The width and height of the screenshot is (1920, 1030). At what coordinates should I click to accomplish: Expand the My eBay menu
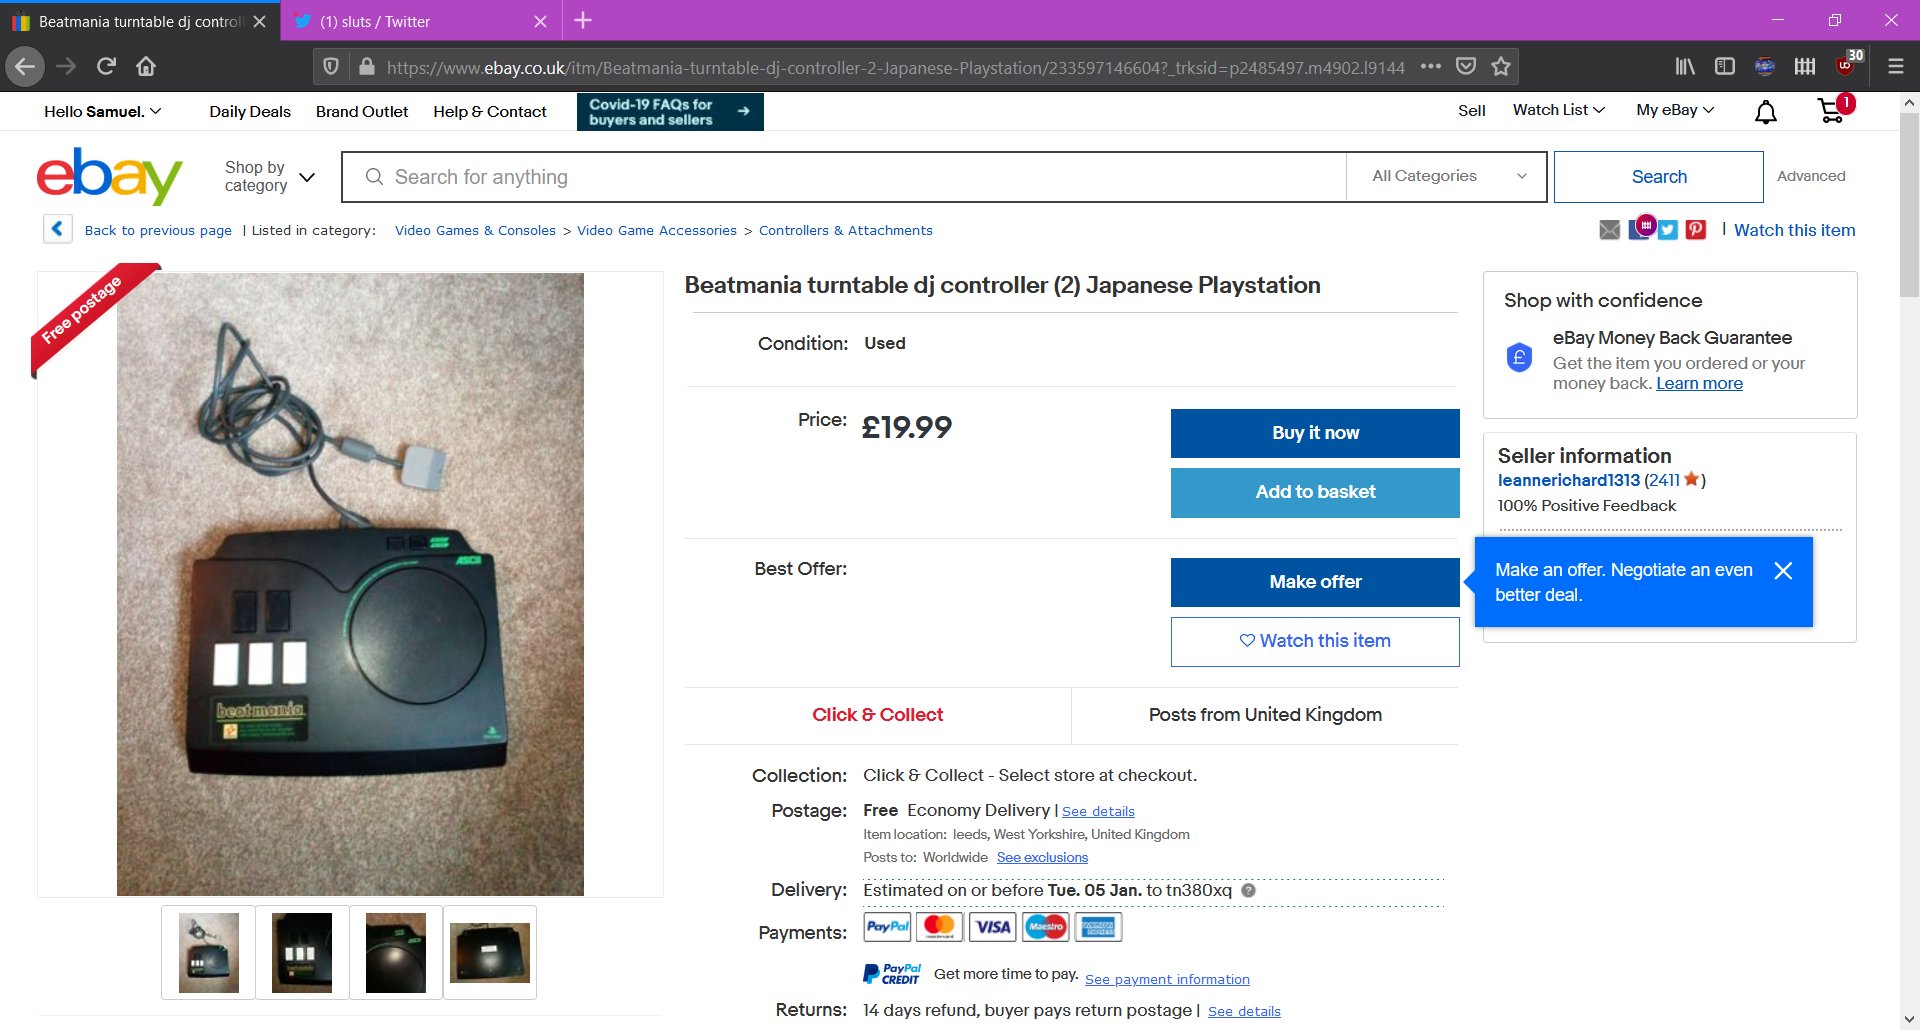1675,110
